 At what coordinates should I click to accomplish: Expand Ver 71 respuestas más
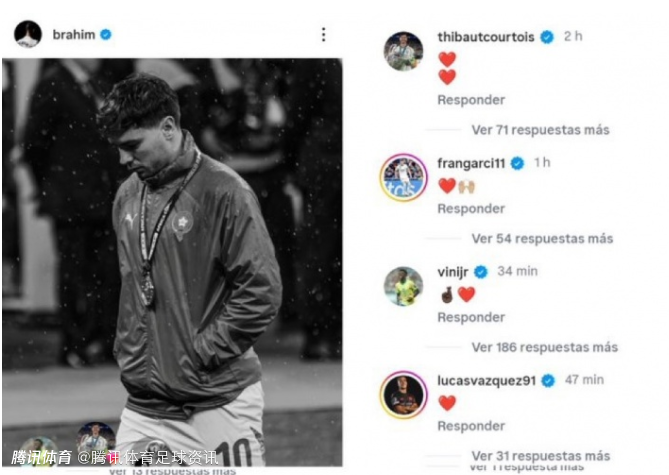click(540, 130)
